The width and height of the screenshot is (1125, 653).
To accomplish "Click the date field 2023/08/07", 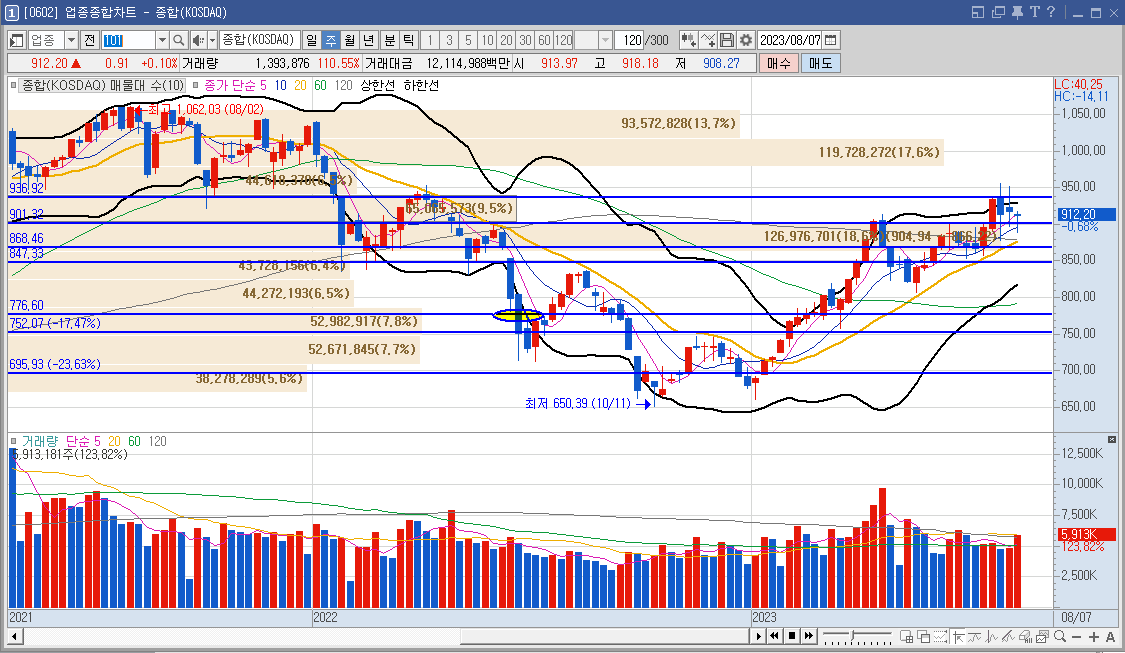I will point(790,40).
